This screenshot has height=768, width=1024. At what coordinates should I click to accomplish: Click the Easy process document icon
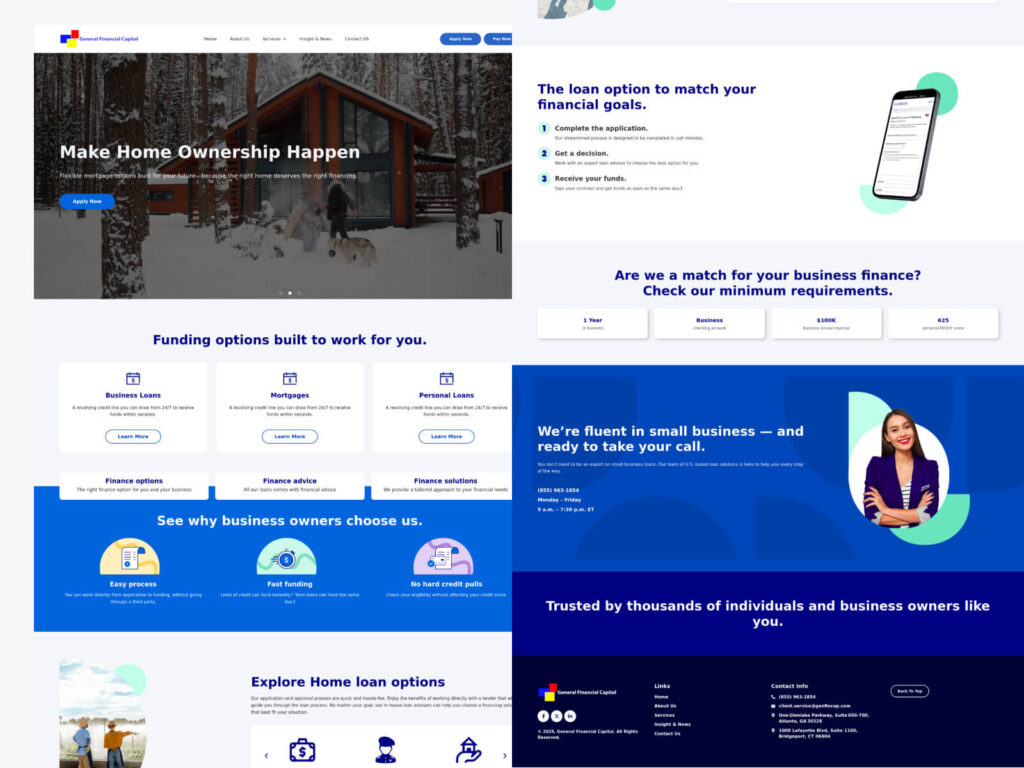coord(129,557)
